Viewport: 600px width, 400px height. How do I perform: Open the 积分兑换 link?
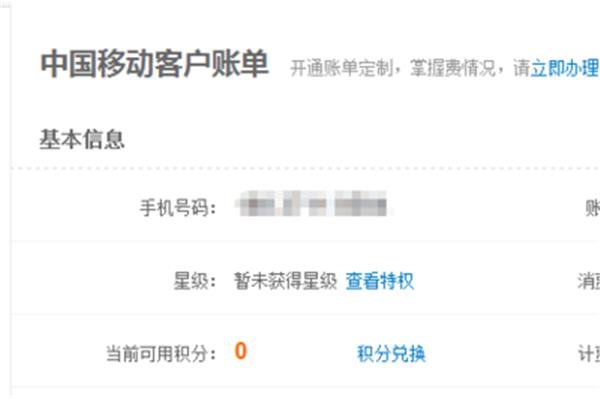(391, 353)
